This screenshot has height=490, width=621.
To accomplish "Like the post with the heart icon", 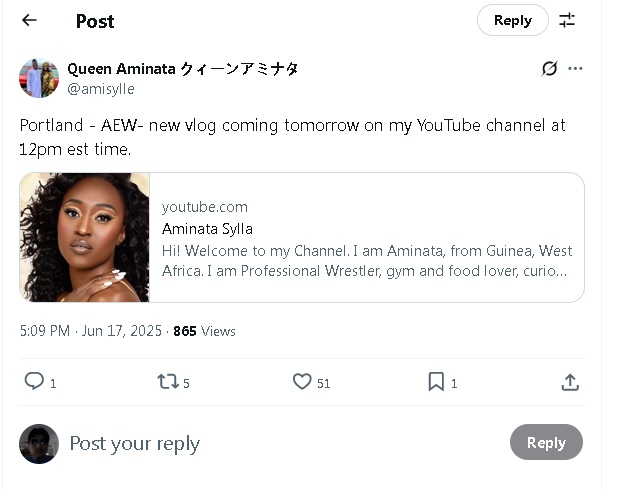I will tap(302, 381).
